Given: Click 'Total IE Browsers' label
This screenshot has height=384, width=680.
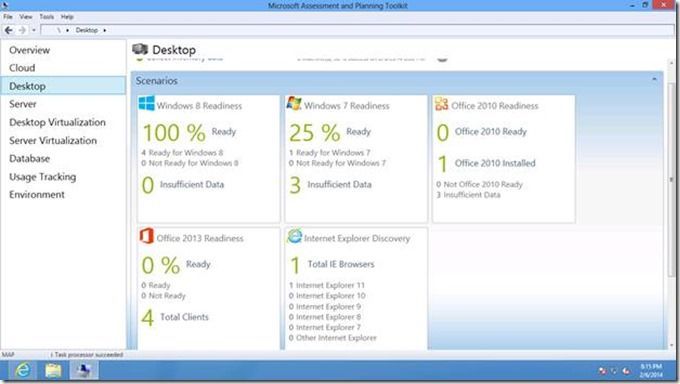Looking at the screenshot, I should coord(341,264).
